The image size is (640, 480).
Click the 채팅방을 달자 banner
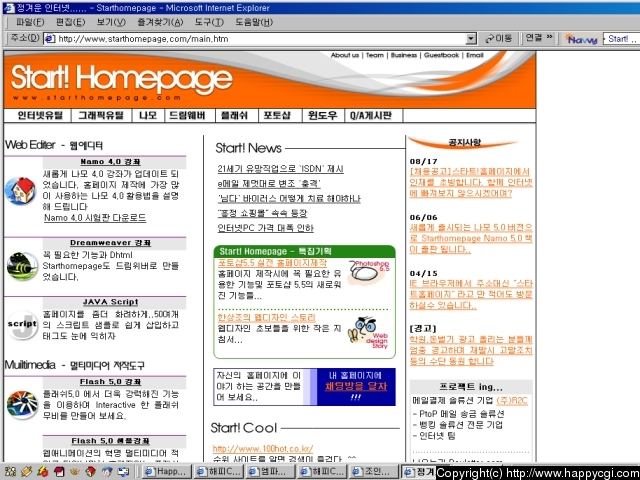356,386
